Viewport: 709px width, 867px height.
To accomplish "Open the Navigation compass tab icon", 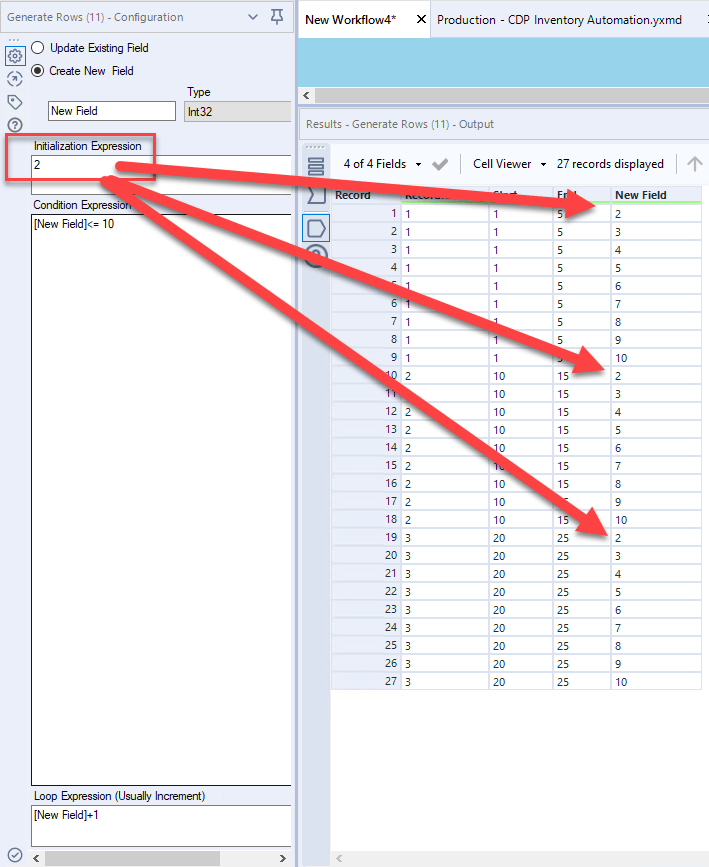I will coord(15,79).
